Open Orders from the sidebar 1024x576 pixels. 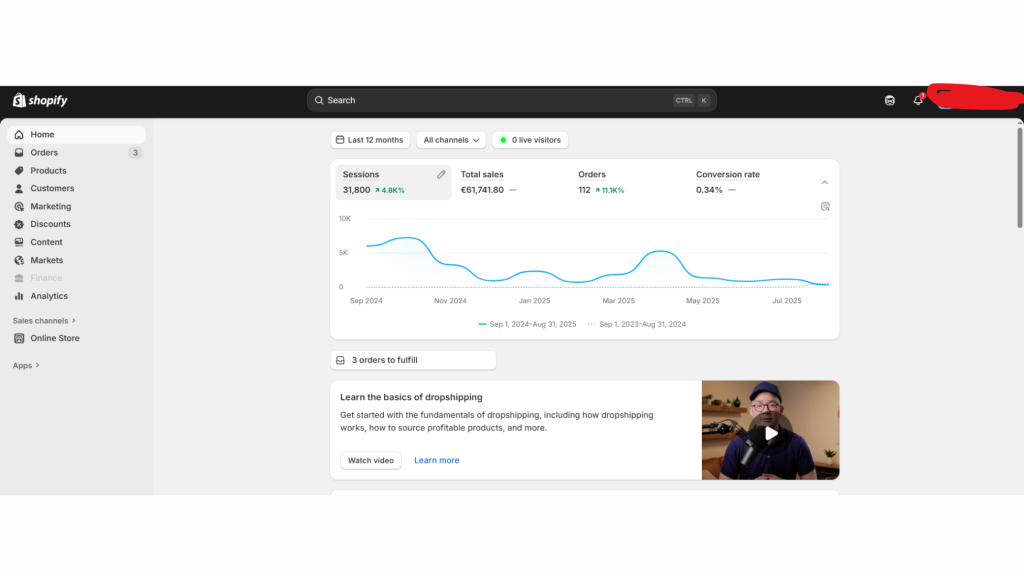(44, 153)
